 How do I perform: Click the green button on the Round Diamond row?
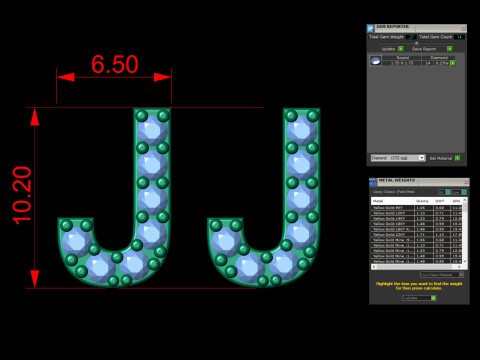[x=453, y=63]
